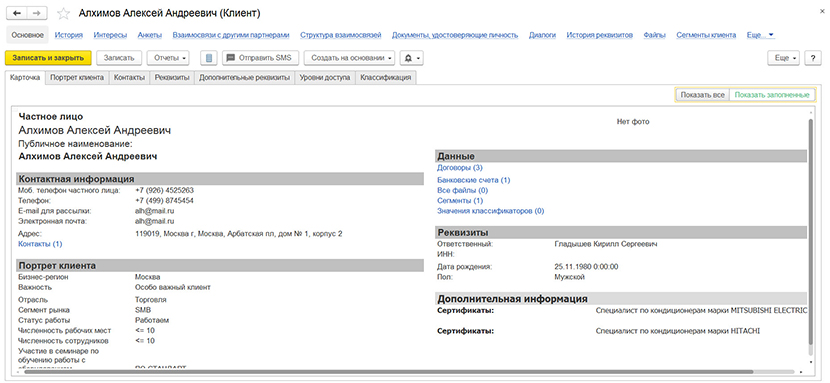The height and width of the screenshot is (383, 830).
Task: Go back with the left arrow button
Action: [18, 13]
